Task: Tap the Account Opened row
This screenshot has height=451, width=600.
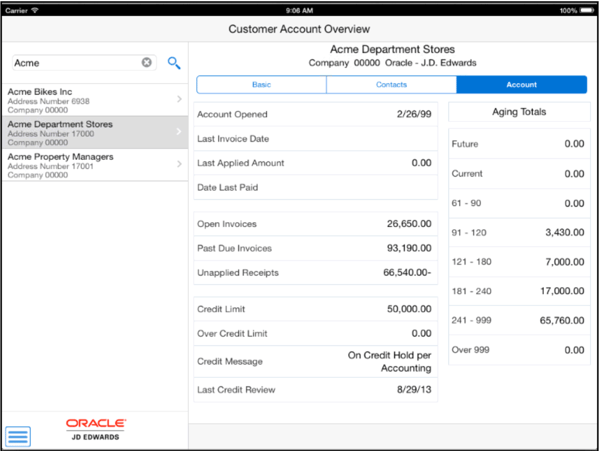Action: click(316, 114)
